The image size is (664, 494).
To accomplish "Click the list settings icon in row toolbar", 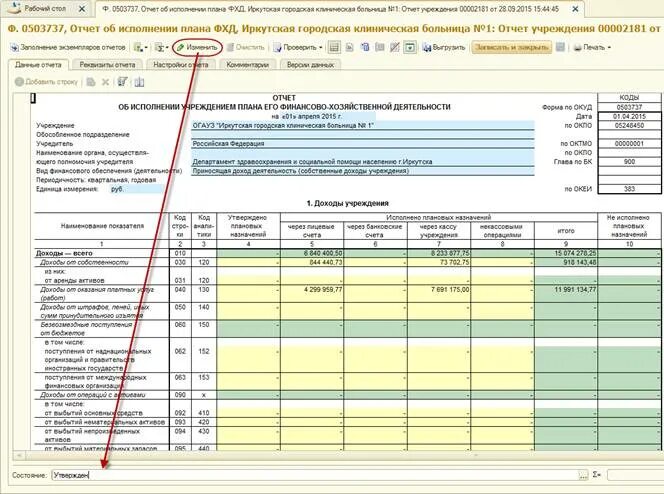I will point(122,82).
